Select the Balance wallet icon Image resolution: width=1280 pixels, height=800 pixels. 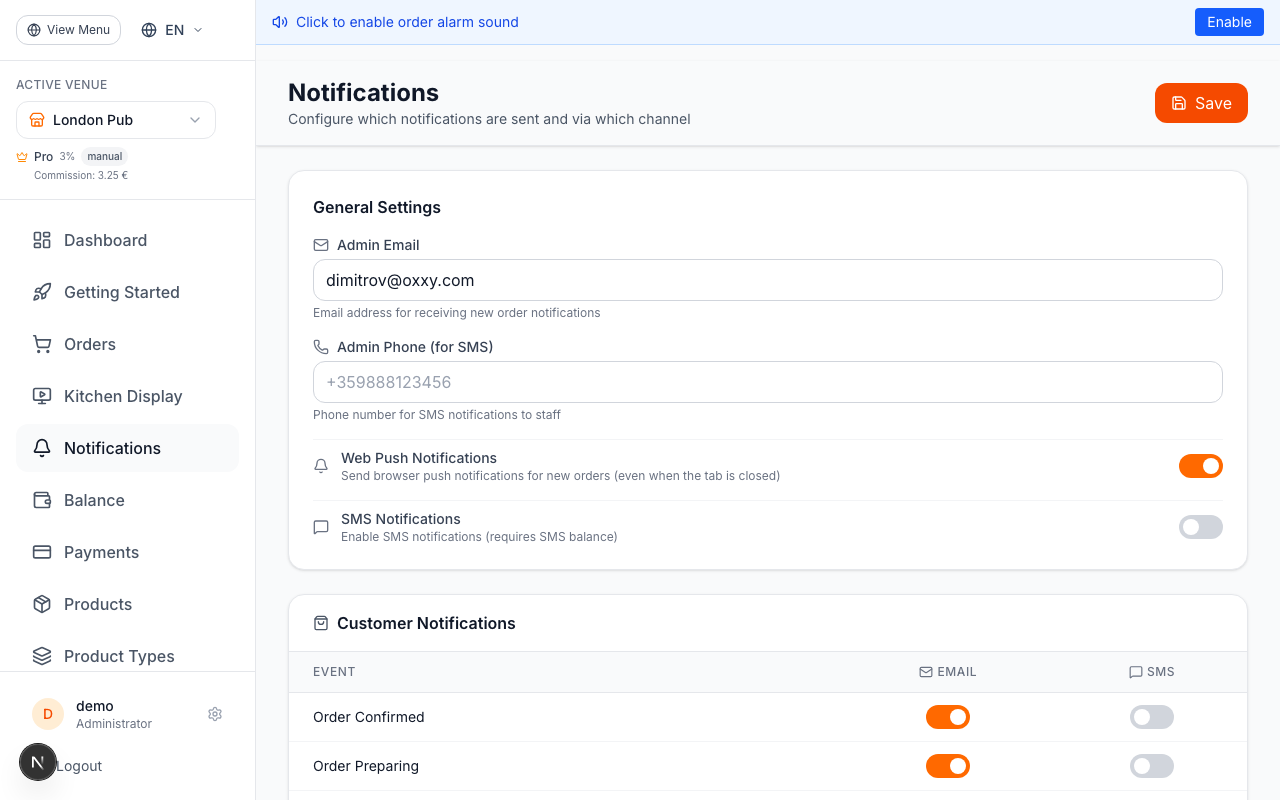[x=41, y=500]
